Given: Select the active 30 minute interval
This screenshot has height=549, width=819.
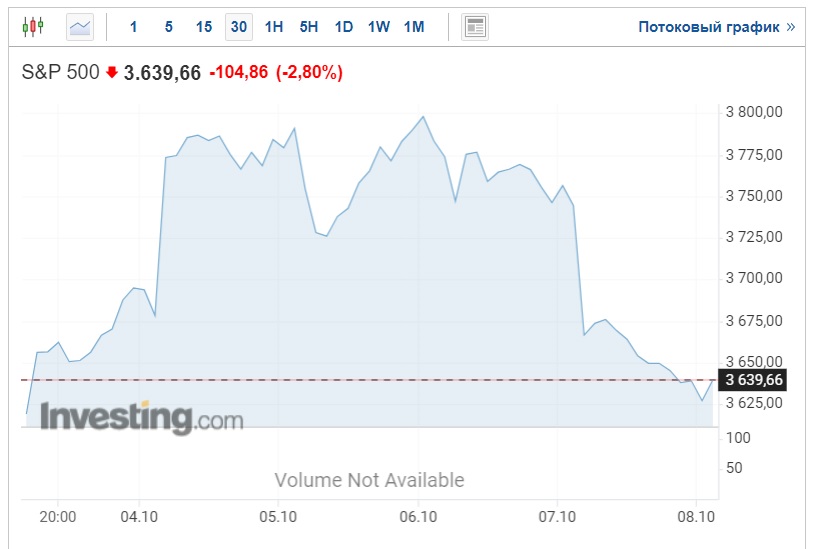Looking at the screenshot, I should pyautogui.click(x=238, y=27).
